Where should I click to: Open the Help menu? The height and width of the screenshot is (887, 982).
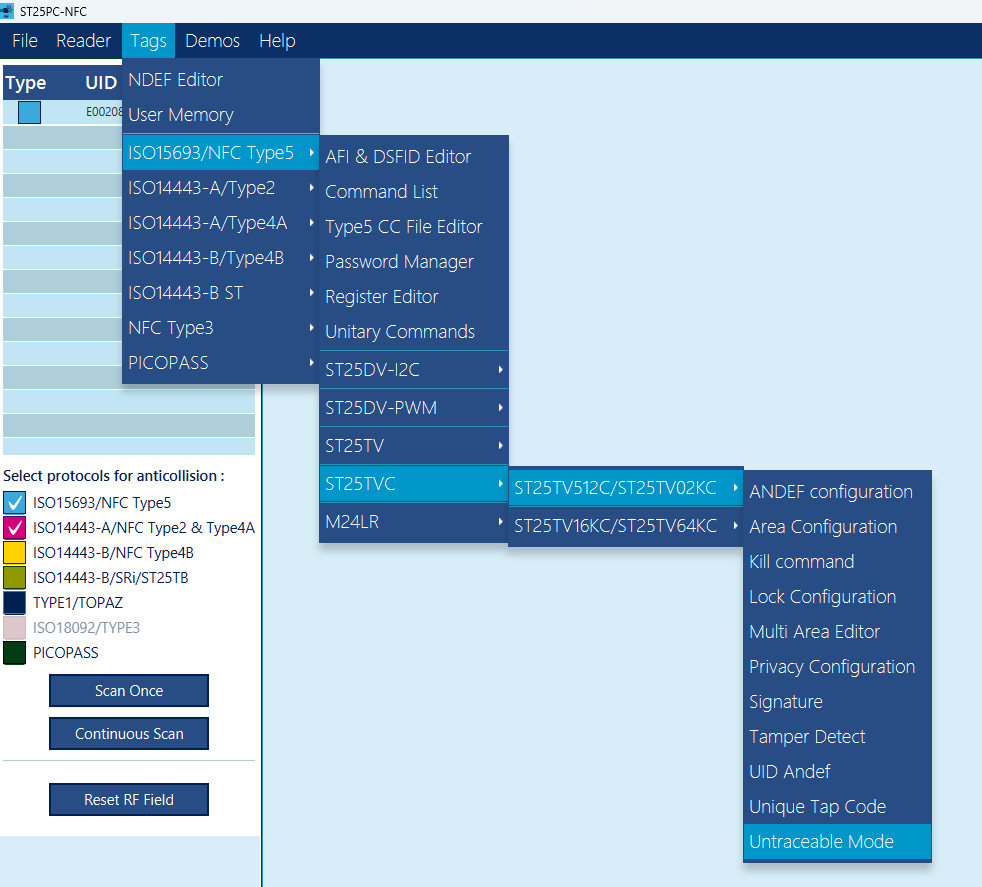pos(277,41)
